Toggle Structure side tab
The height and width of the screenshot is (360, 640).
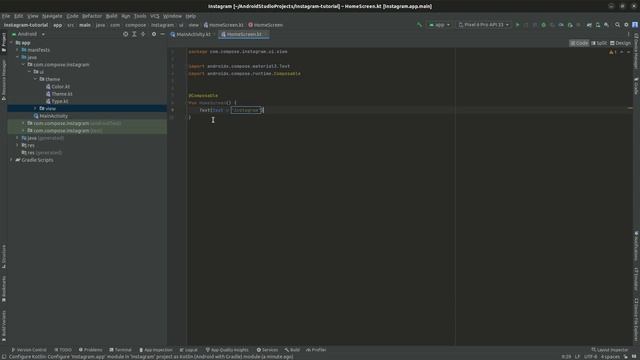click(x=4, y=256)
